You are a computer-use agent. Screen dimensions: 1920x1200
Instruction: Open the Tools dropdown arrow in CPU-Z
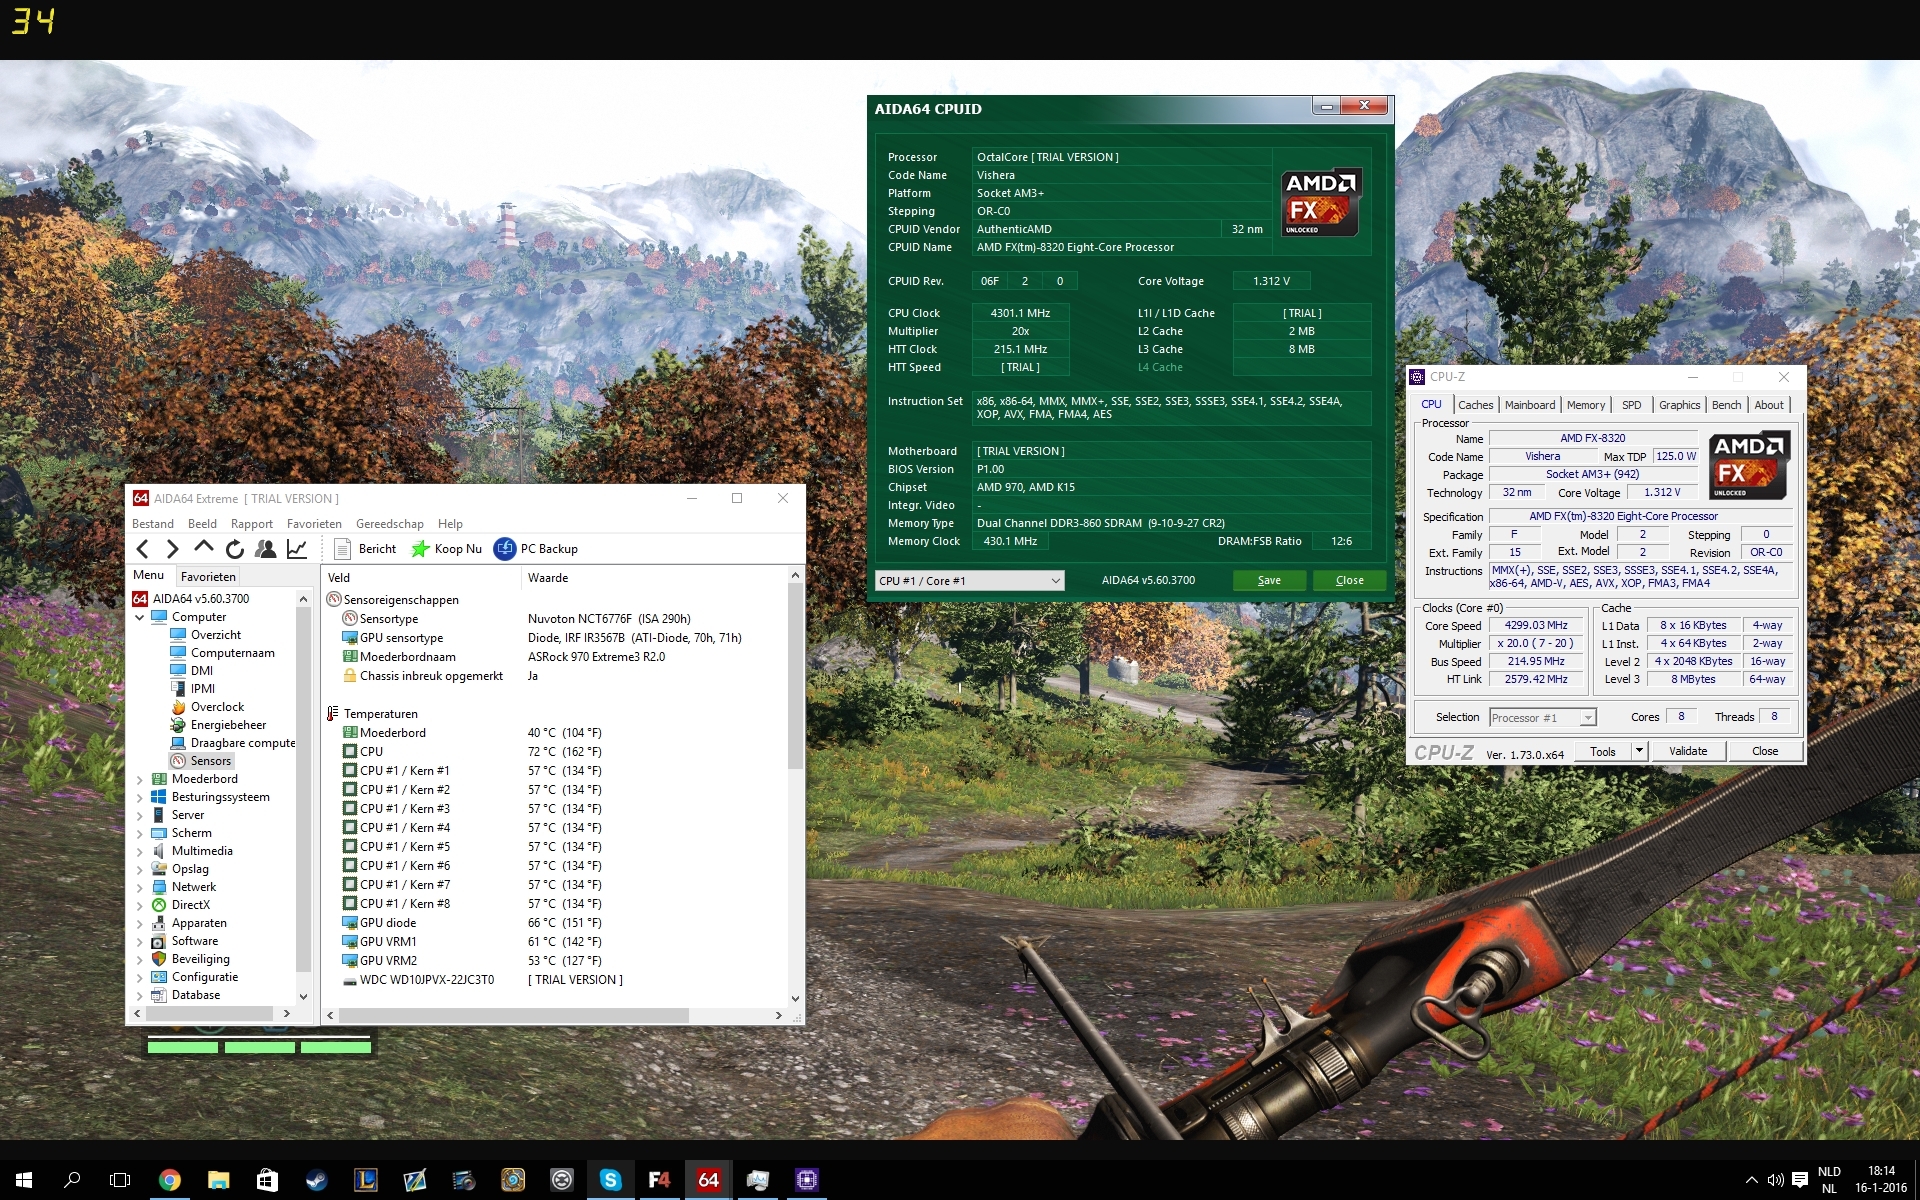click(x=1639, y=751)
